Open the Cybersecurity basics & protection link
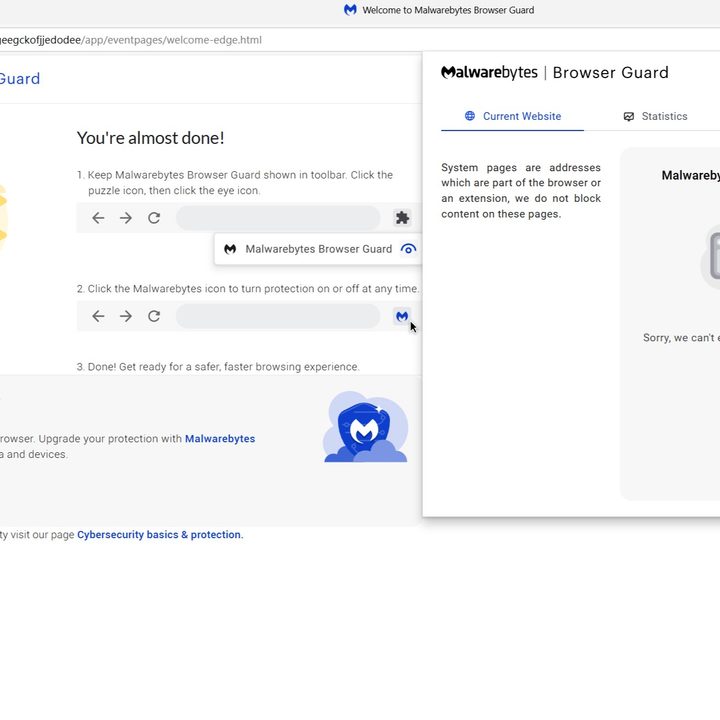Viewport: 720px width, 720px height. click(x=159, y=534)
